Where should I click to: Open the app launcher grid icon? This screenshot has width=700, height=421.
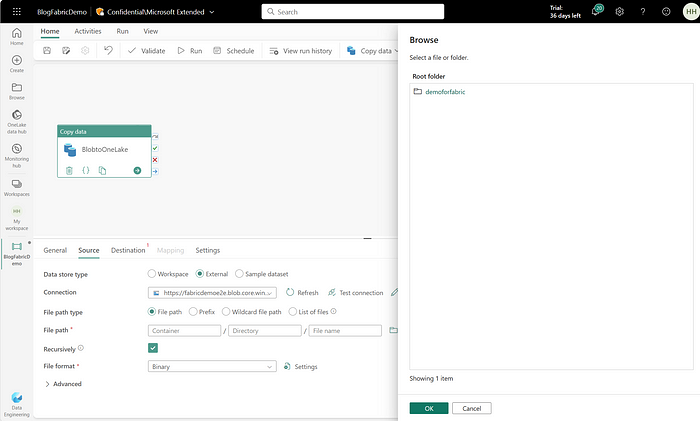pos(17,12)
